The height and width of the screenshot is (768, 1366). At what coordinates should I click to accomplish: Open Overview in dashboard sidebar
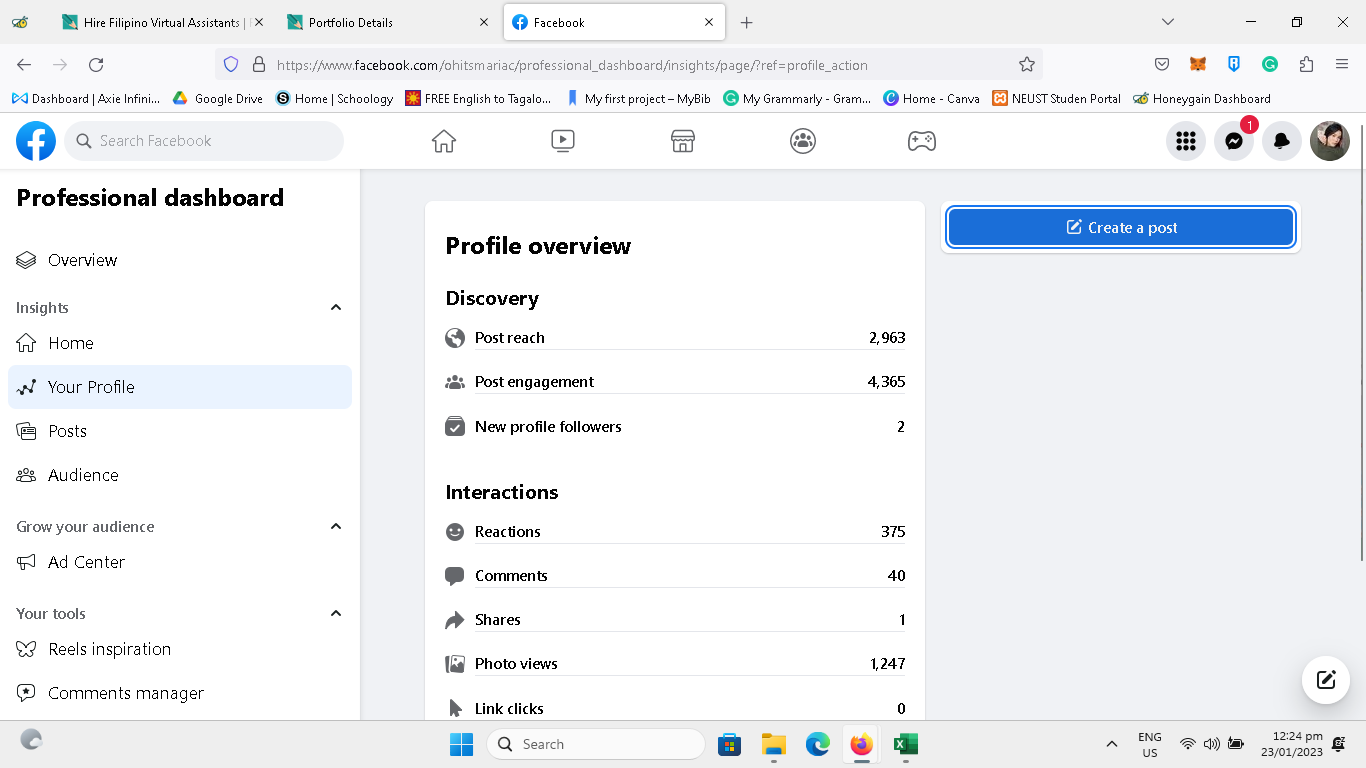click(180, 260)
